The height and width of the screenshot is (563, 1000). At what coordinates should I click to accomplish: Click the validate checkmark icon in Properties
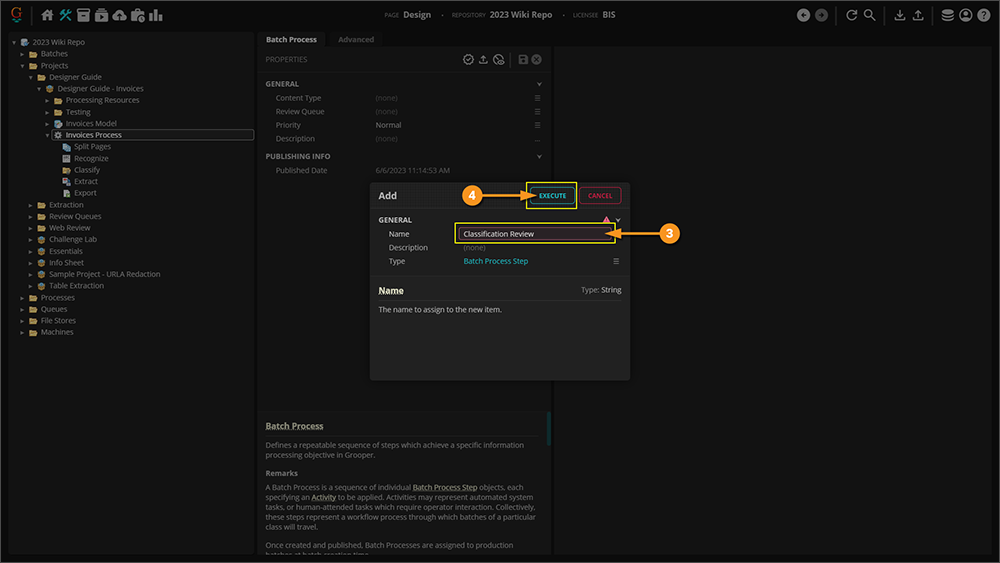click(x=468, y=60)
